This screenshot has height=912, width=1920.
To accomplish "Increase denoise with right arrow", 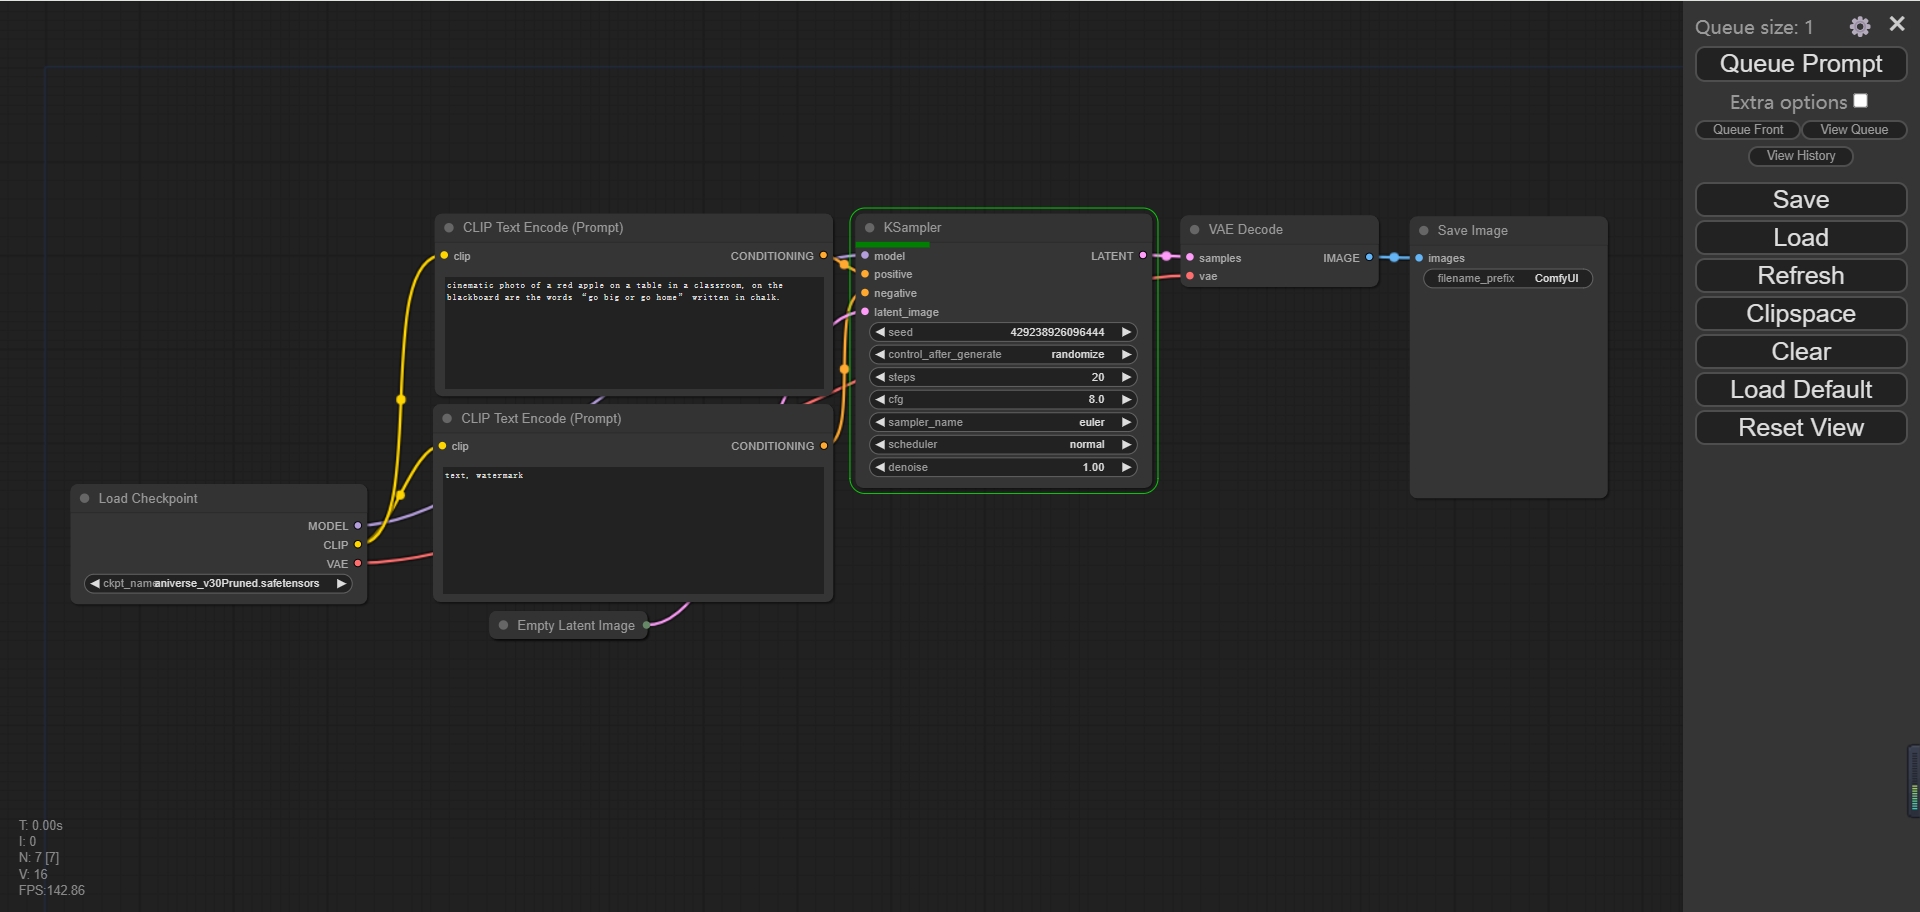I will (1126, 467).
